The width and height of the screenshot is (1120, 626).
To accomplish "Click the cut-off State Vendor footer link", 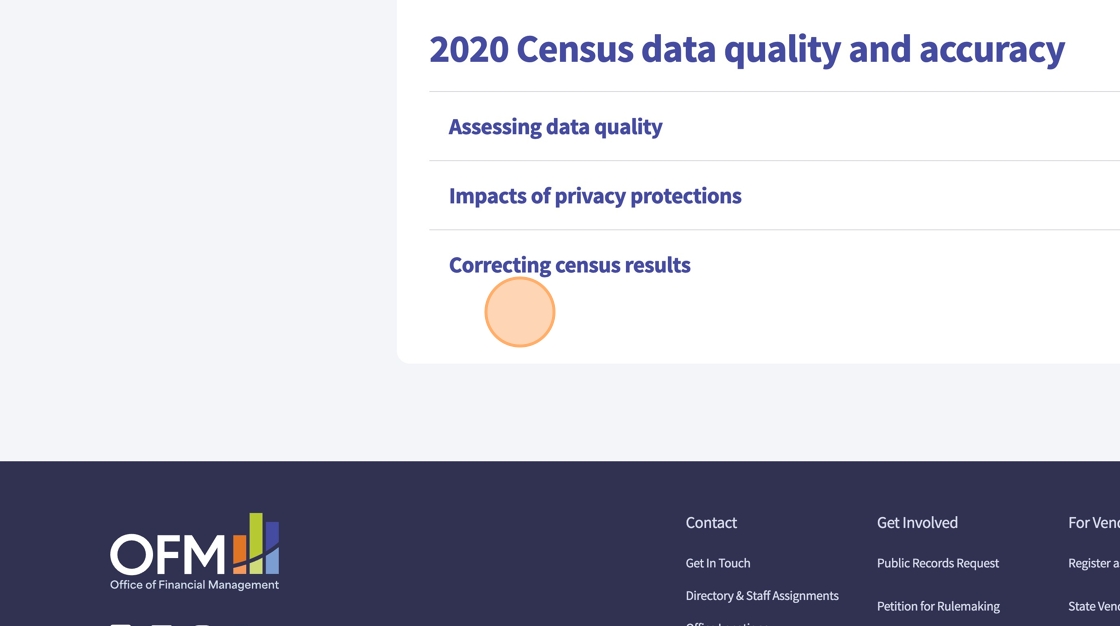I will pos(1093,606).
